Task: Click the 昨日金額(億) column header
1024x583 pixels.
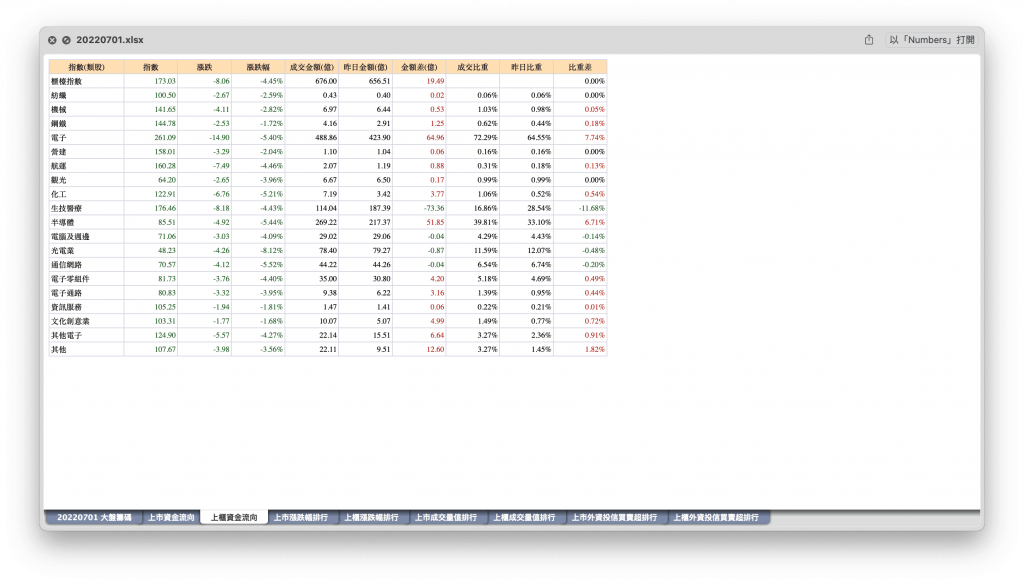Action: (x=366, y=67)
